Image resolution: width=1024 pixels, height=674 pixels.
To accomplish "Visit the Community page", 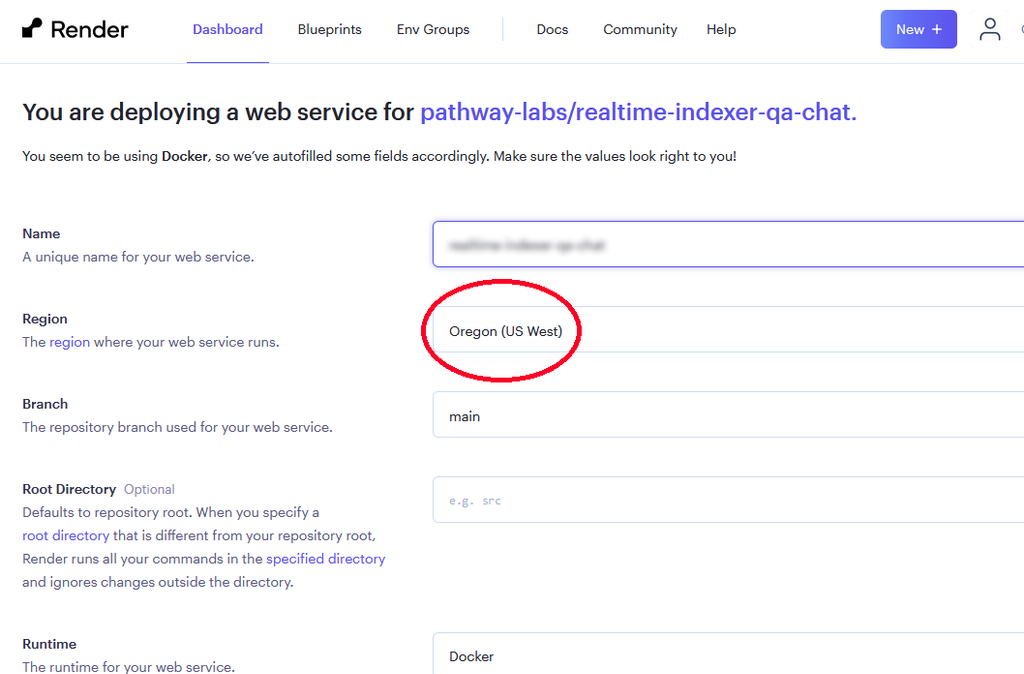I will point(640,30).
